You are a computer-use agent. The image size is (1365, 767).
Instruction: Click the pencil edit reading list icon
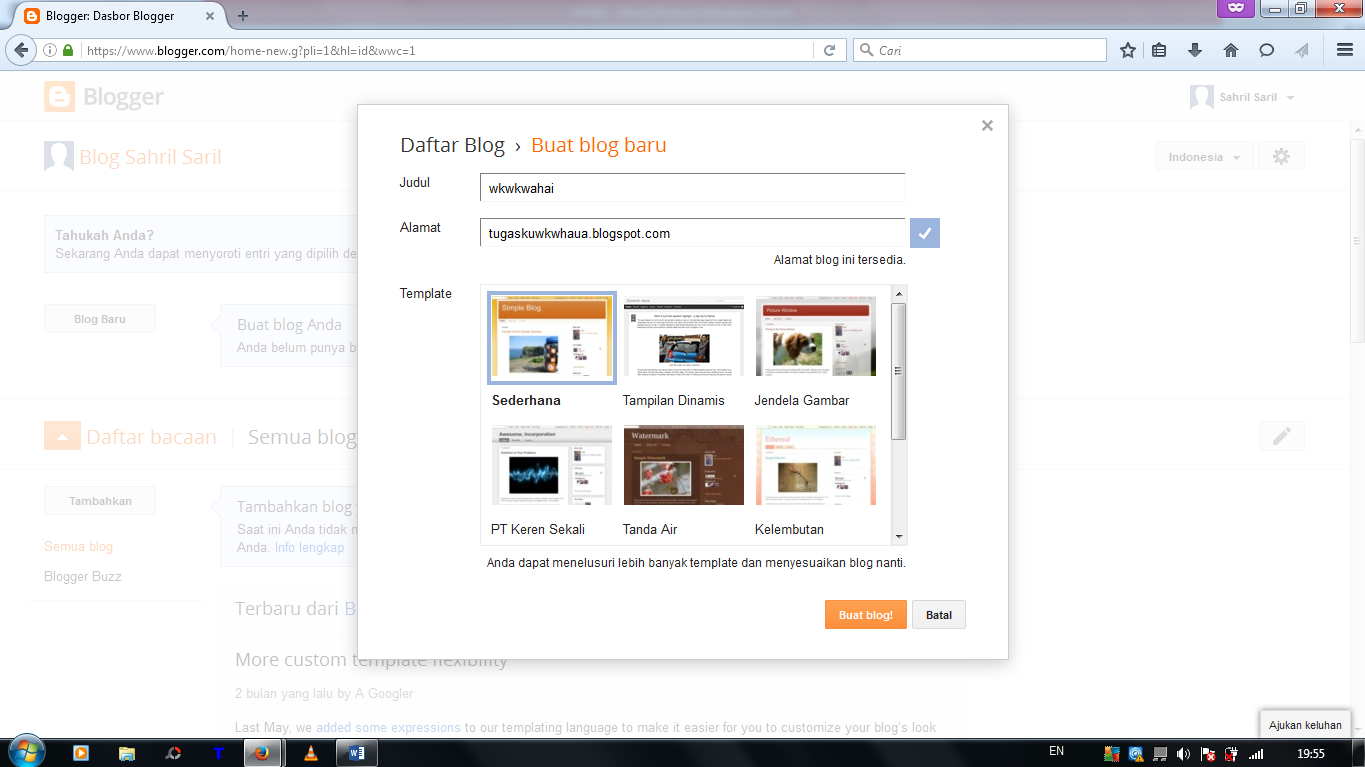click(x=1282, y=436)
